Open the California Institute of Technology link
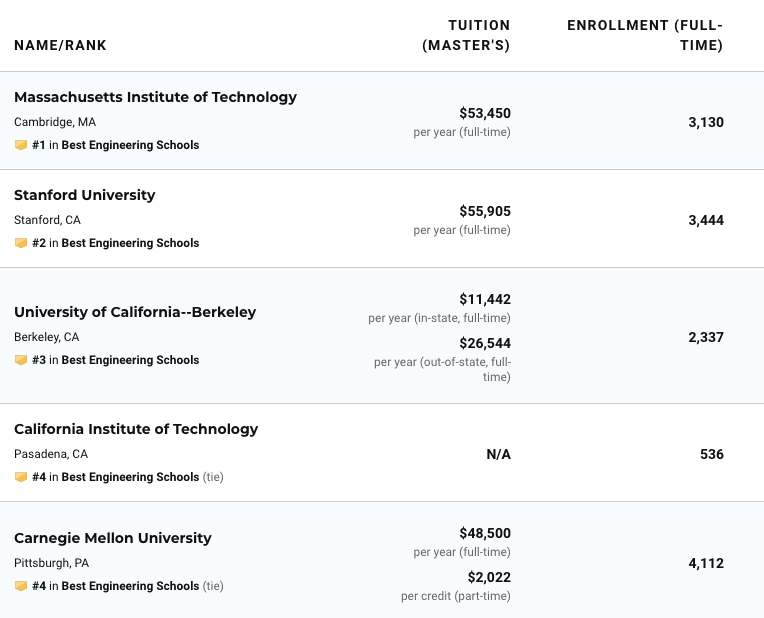This screenshot has width=764, height=618. (136, 429)
